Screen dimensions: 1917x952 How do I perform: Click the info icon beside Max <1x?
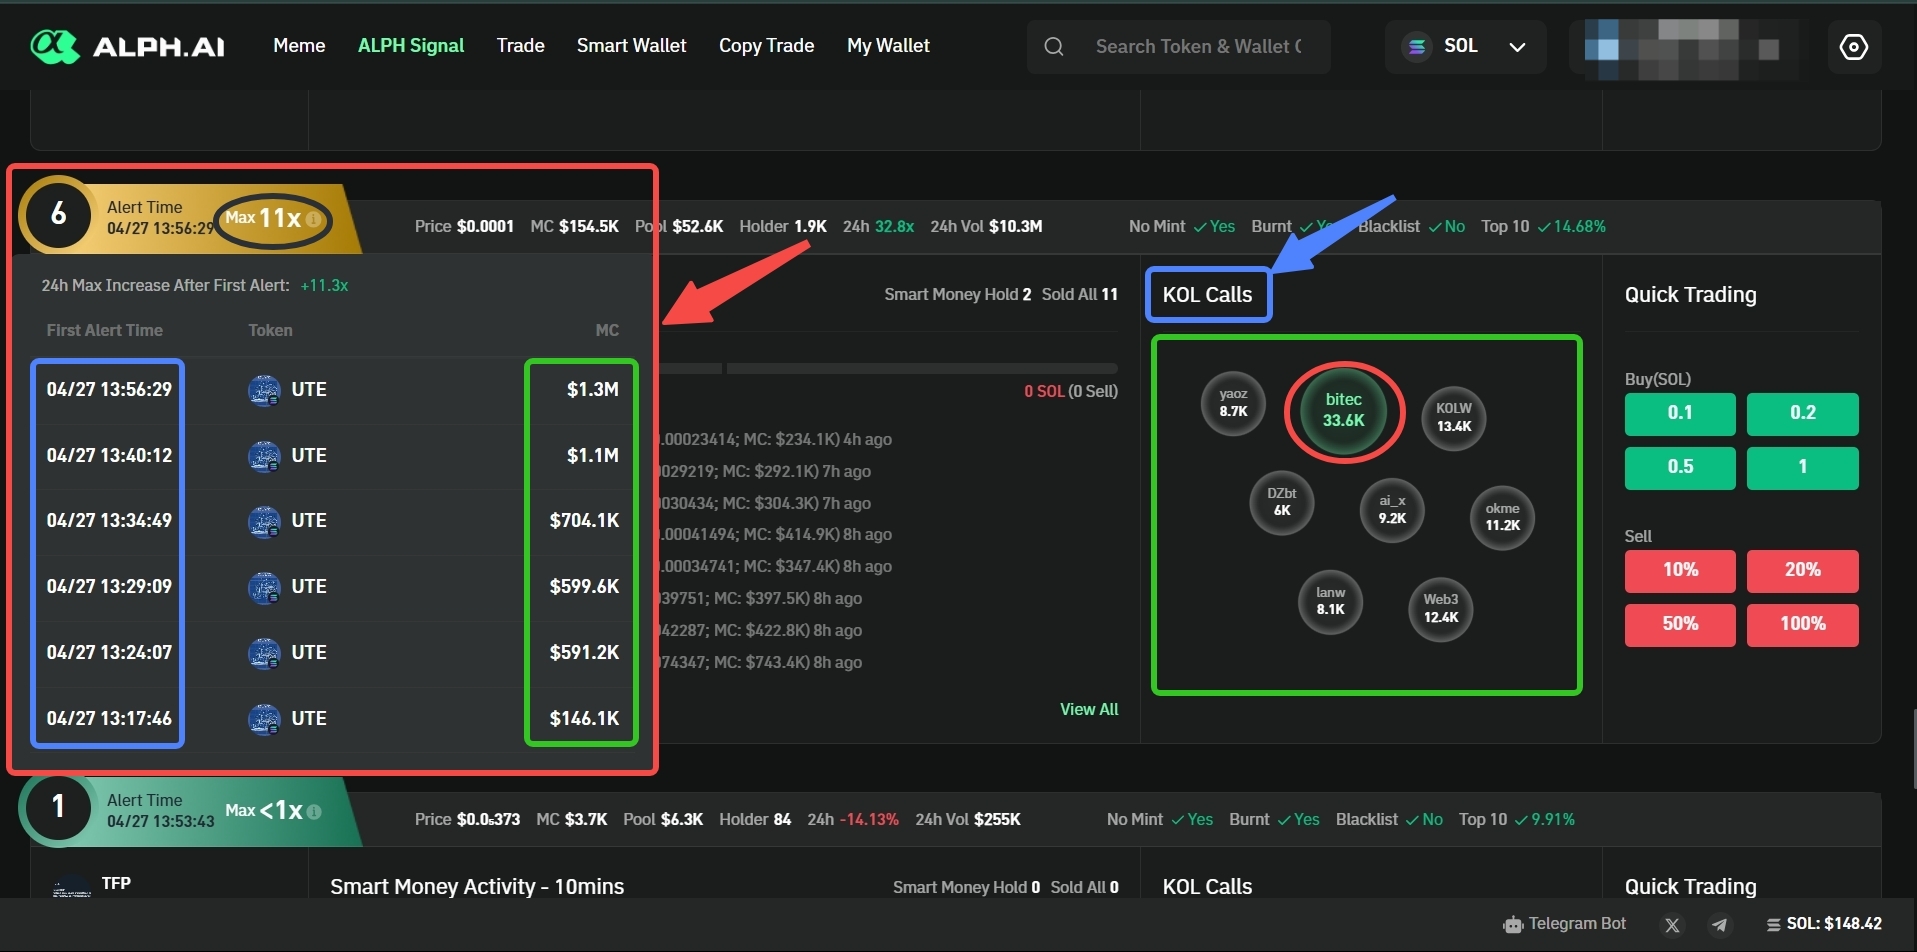pyautogui.click(x=314, y=812)
